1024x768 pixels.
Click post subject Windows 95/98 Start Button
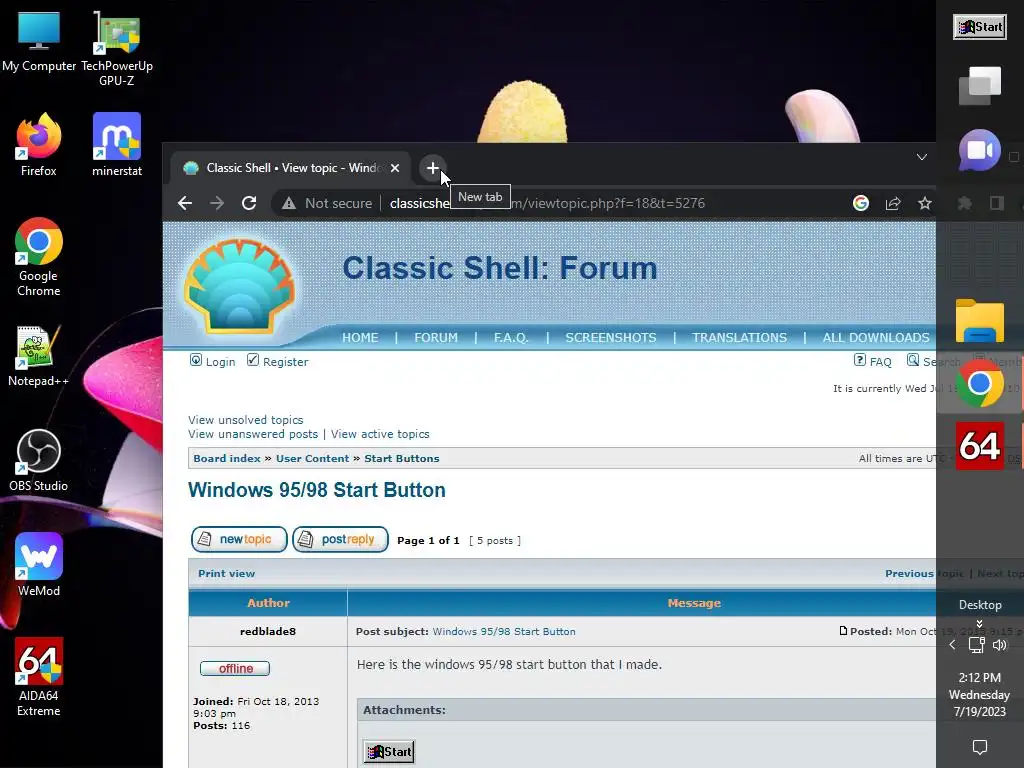click(504, 632)
